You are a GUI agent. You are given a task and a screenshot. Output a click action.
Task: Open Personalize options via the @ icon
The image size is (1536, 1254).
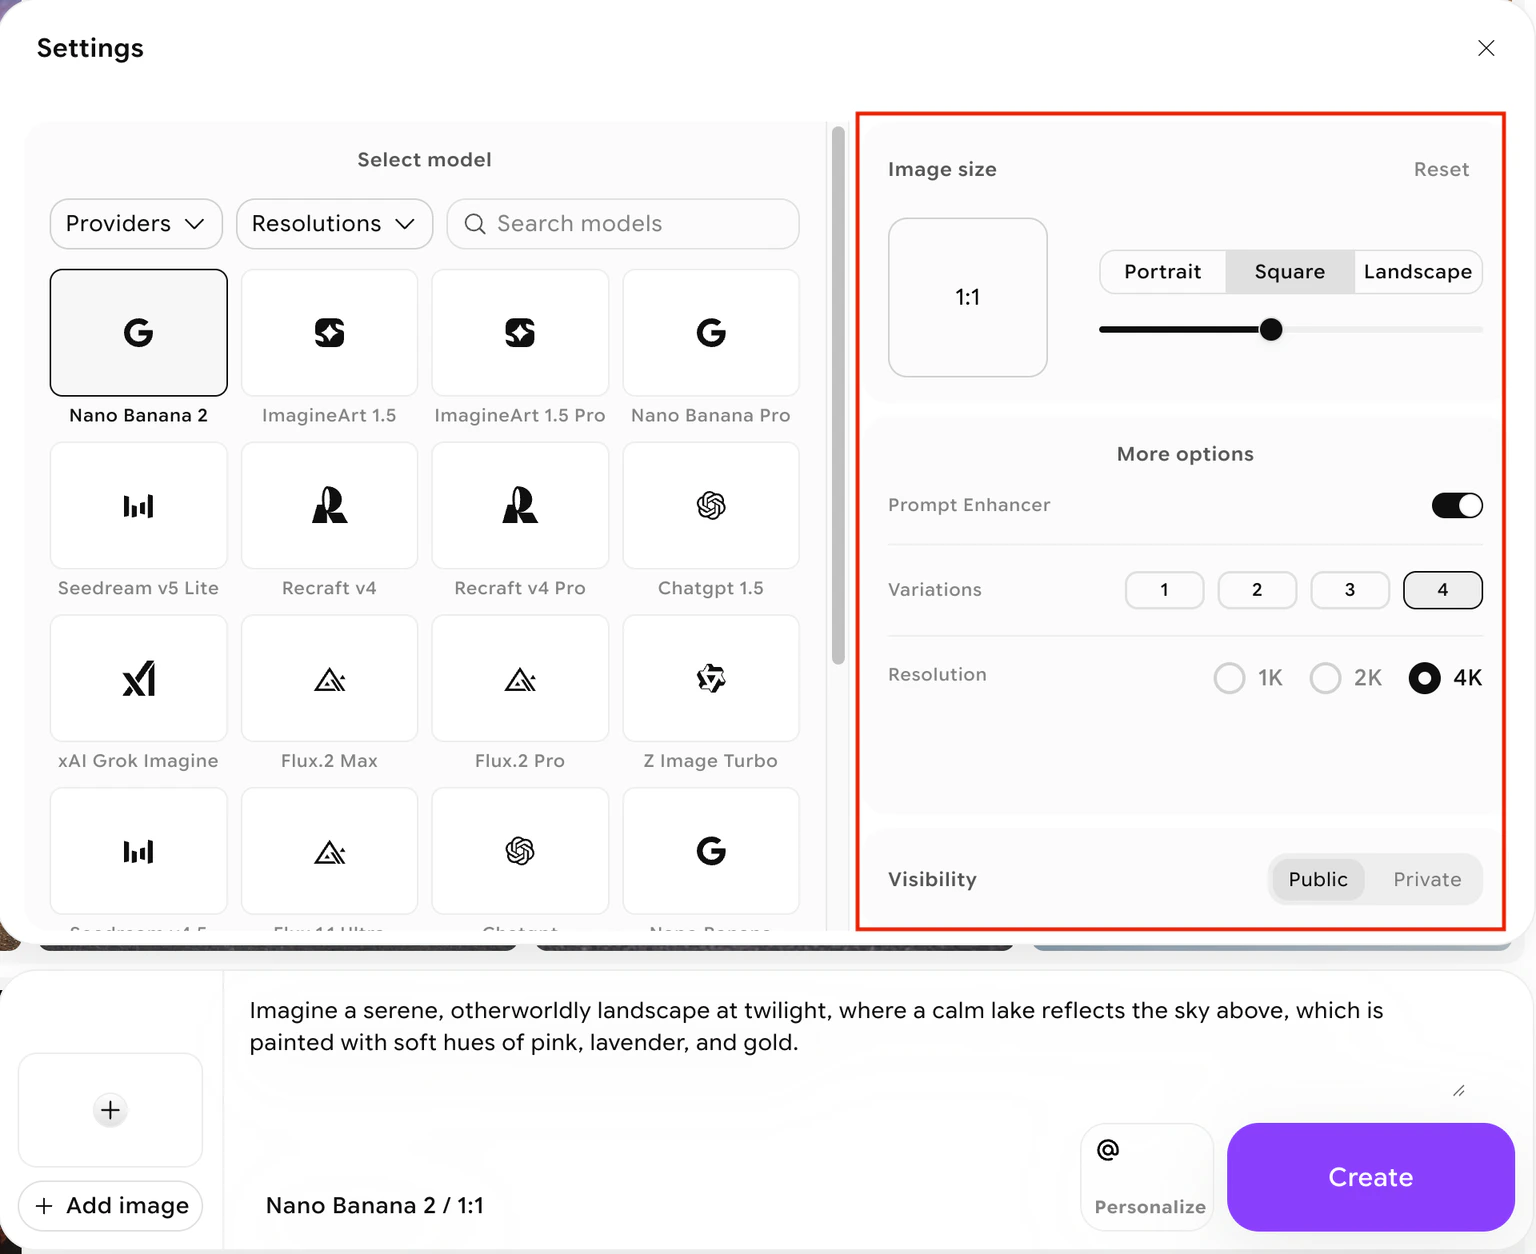1146,1176
